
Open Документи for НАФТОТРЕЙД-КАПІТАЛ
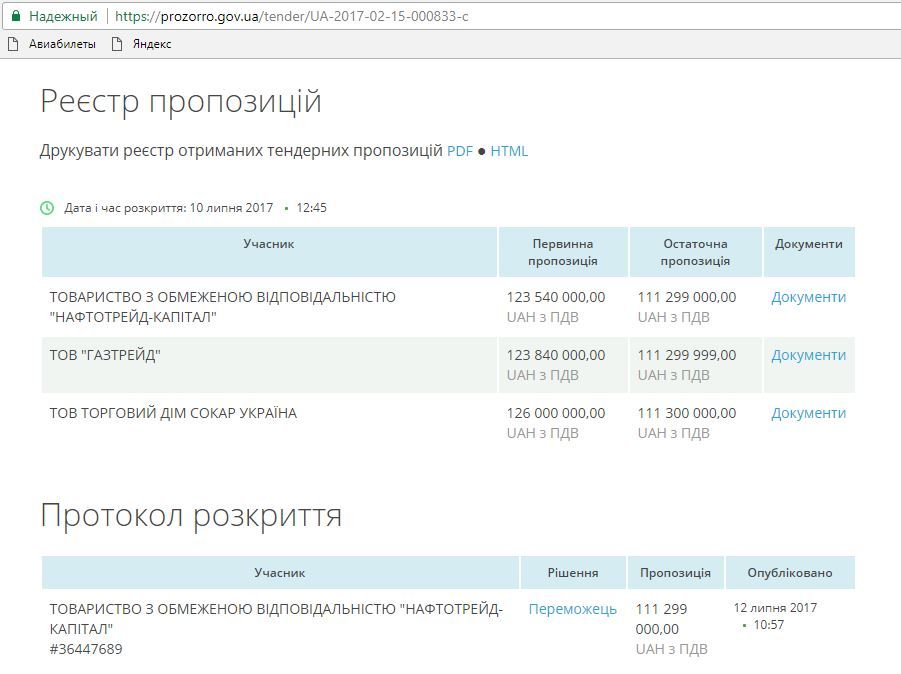click(808, 297)
